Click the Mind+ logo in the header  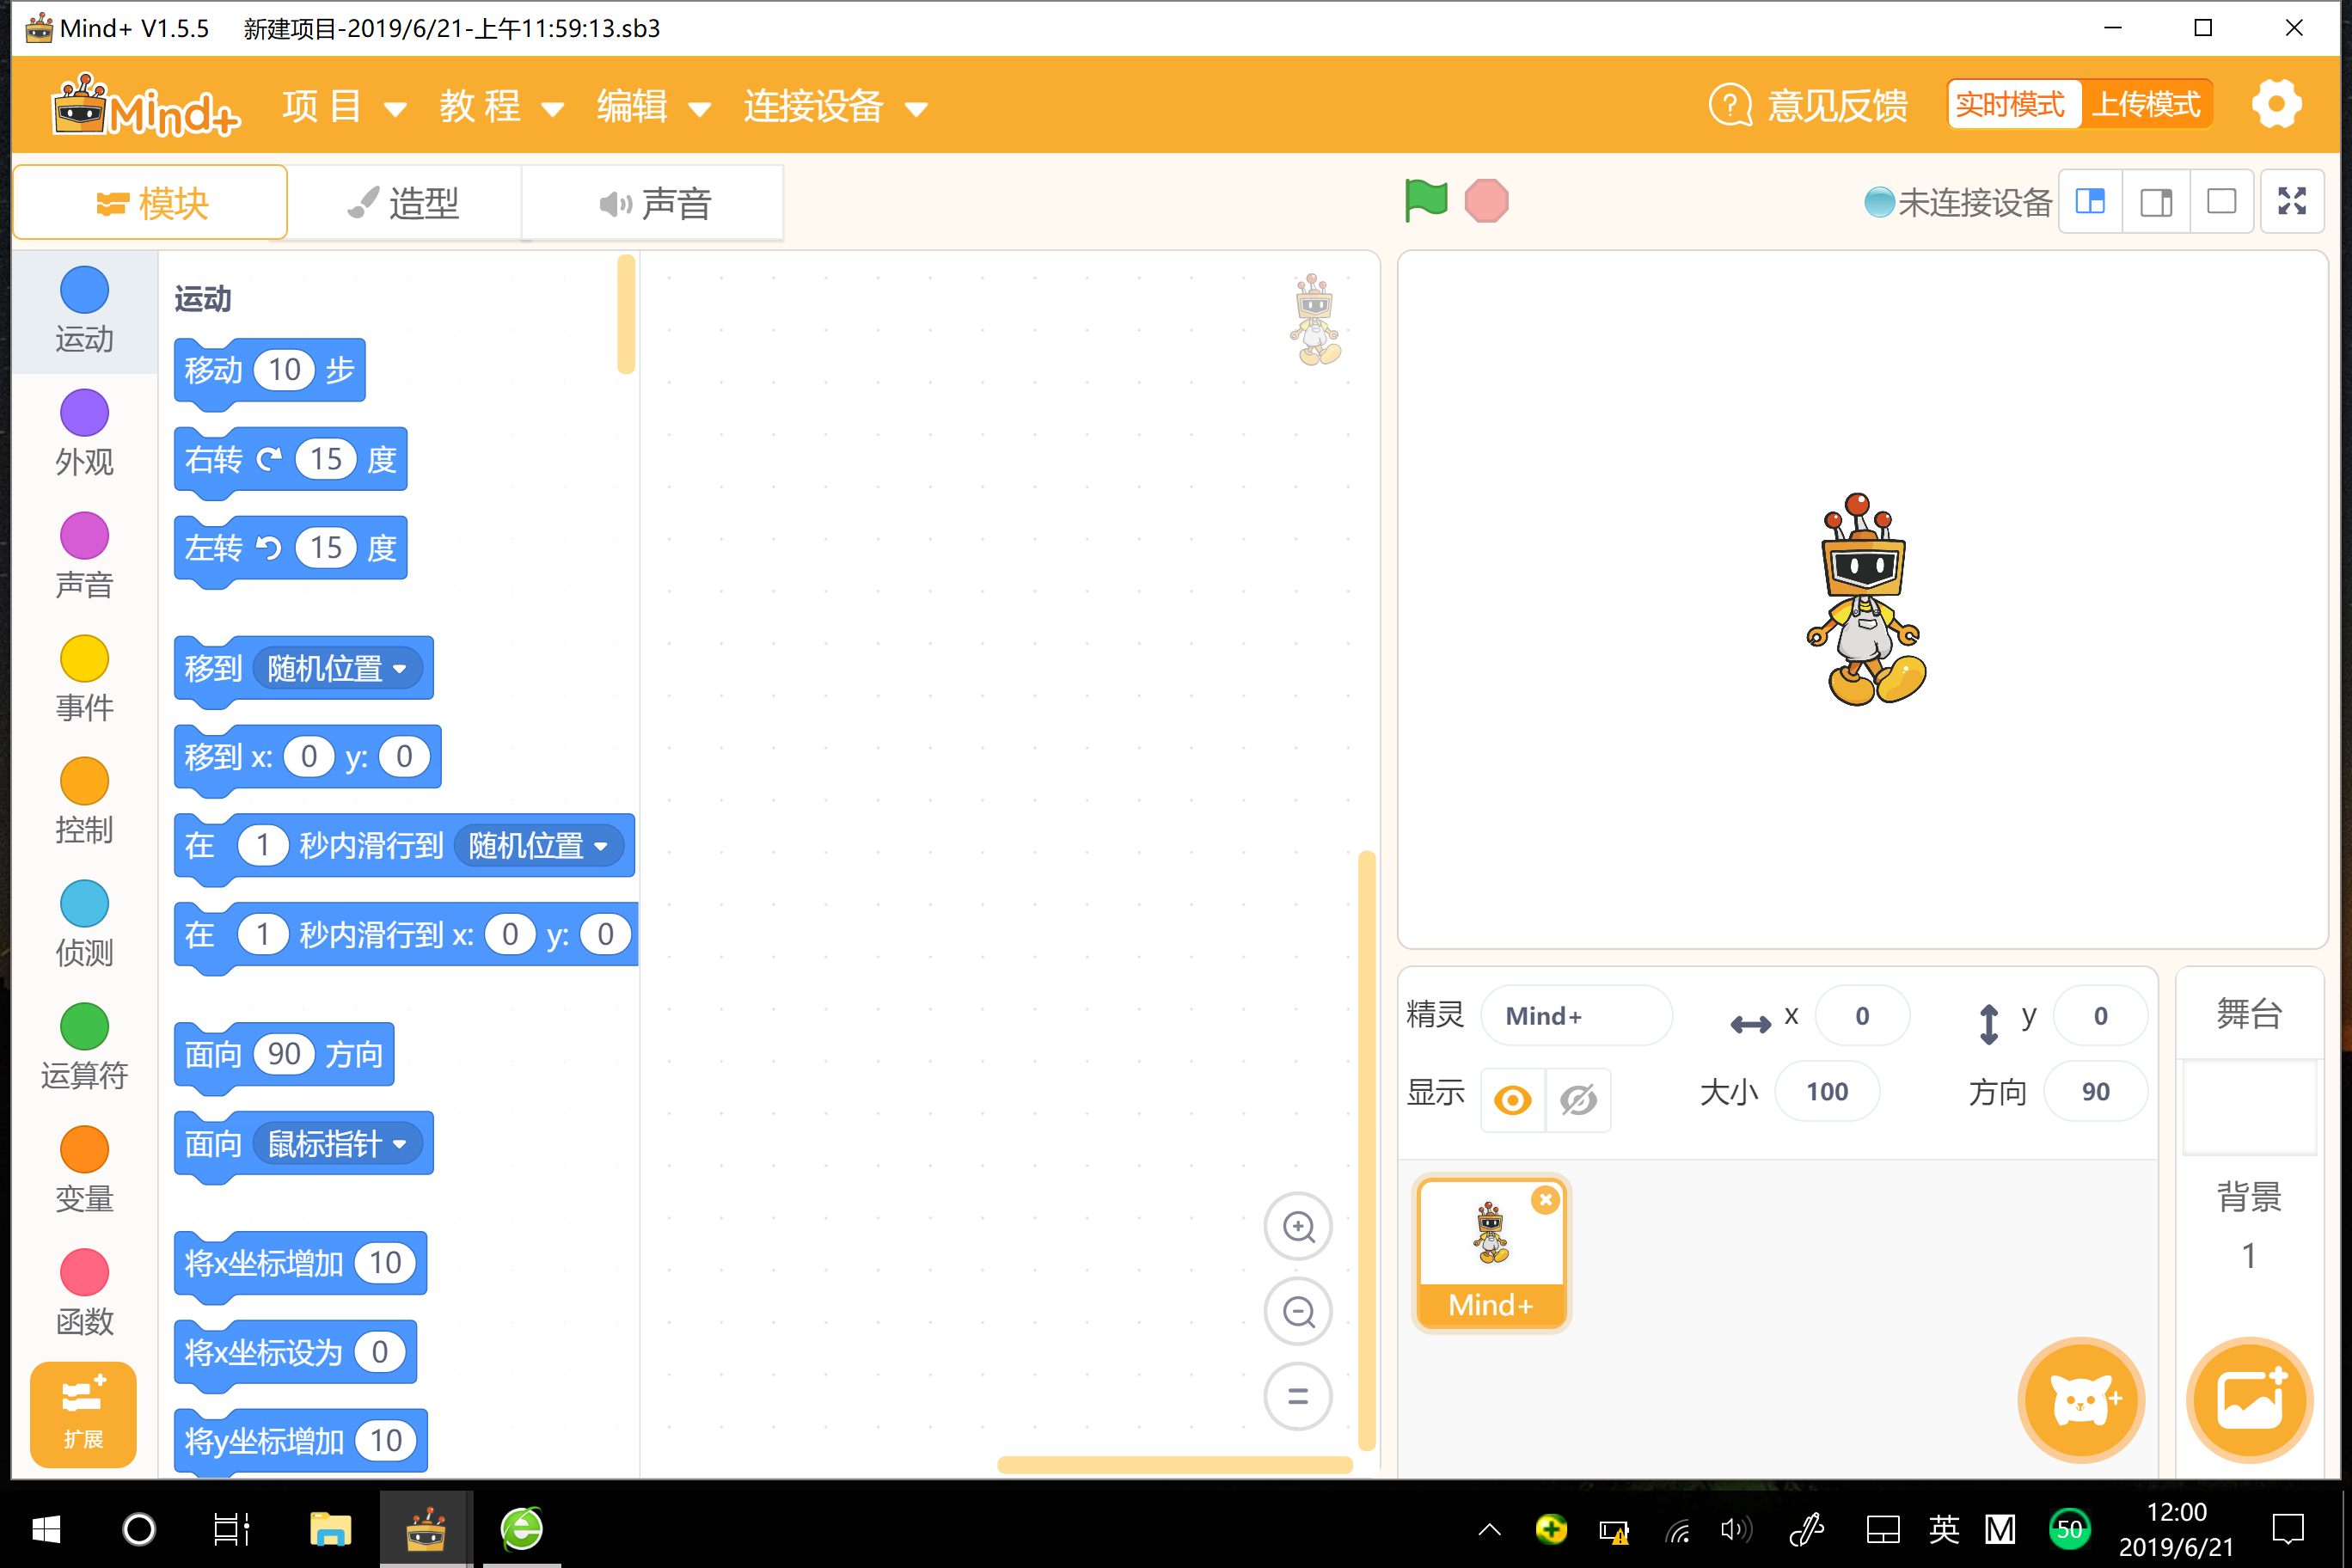(145, 105)
